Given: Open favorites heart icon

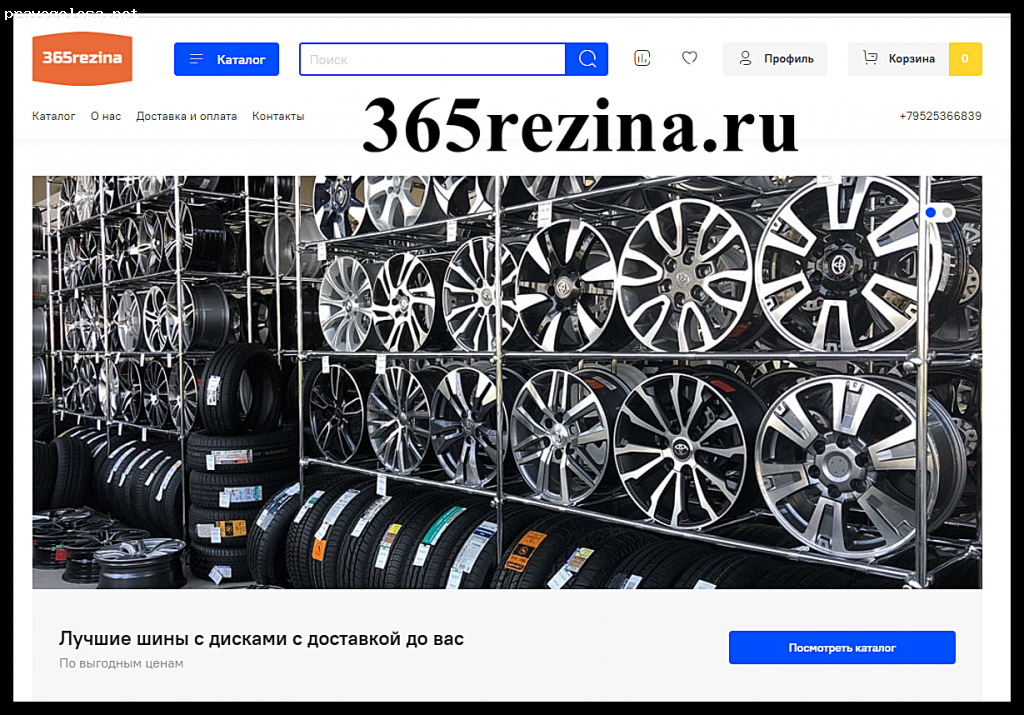Looking at the screenshot, I should point(689,58).
